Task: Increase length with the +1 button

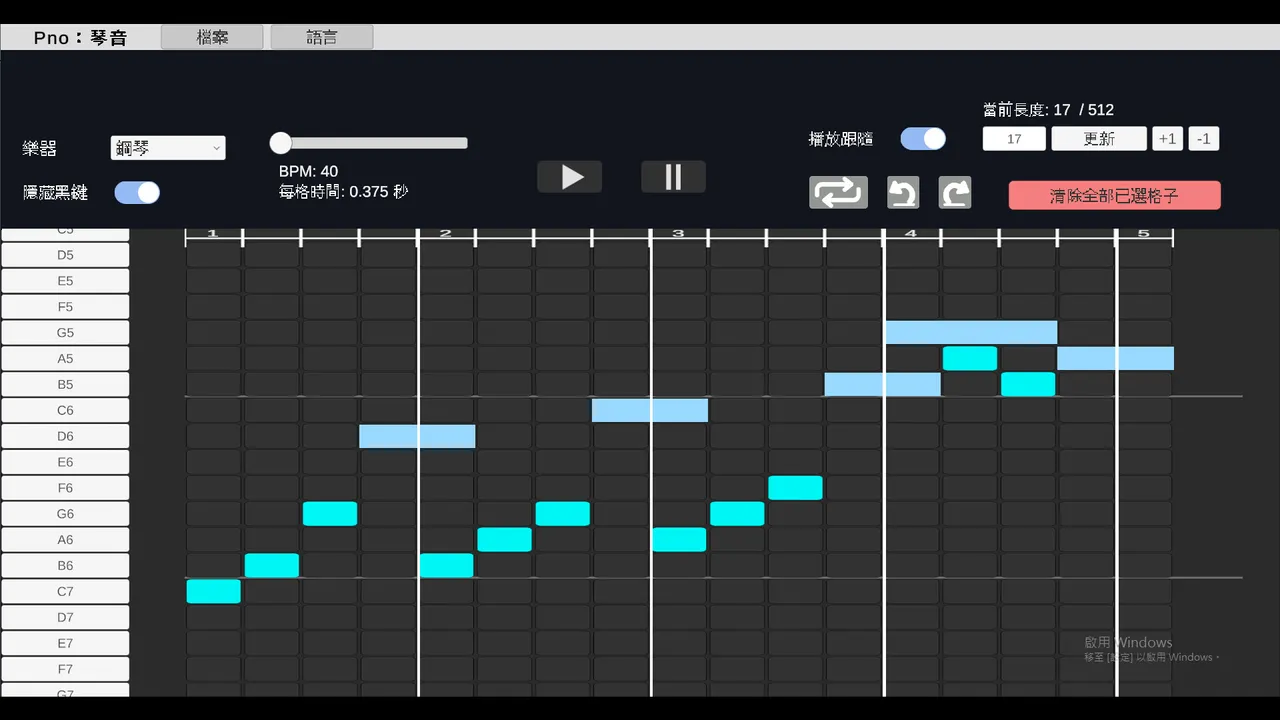Action: tap(1167, 139)
